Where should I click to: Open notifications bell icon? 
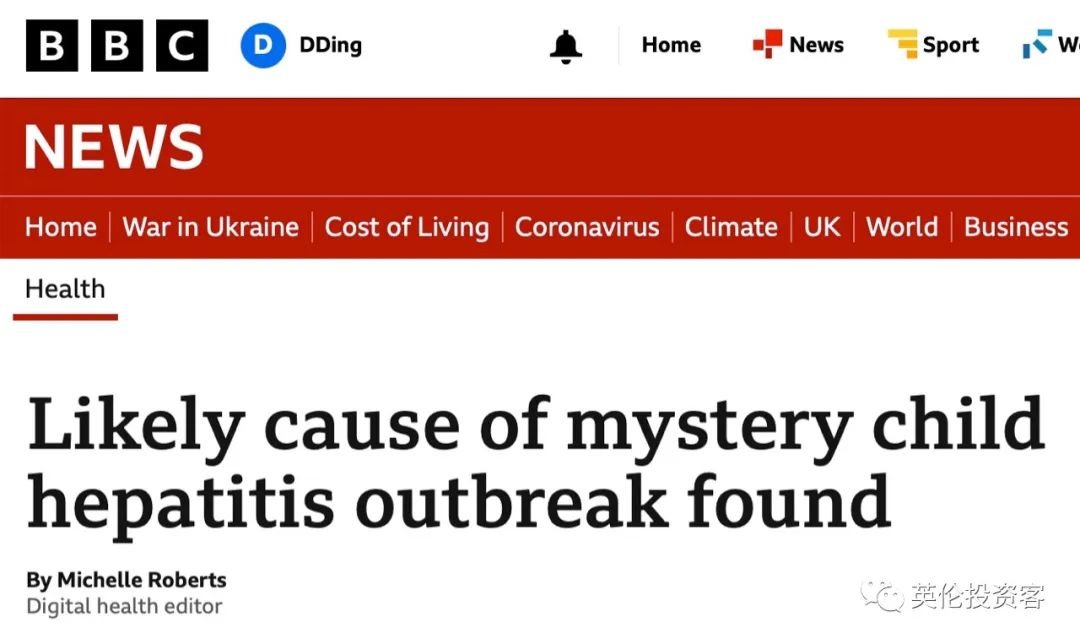[566, 46]
